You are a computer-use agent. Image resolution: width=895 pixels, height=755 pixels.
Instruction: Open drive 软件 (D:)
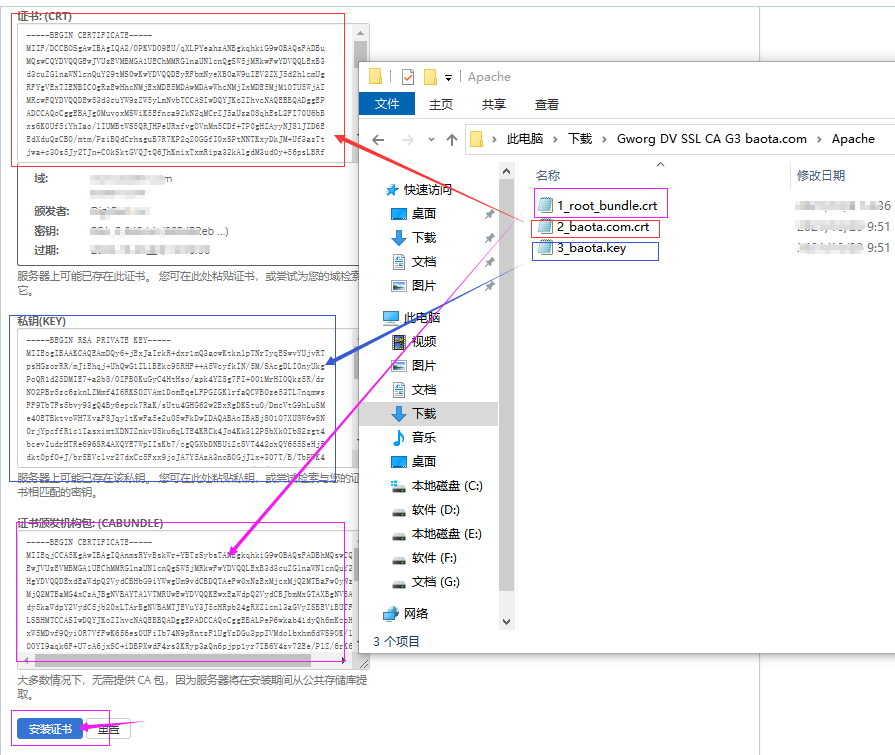(436, 510)
